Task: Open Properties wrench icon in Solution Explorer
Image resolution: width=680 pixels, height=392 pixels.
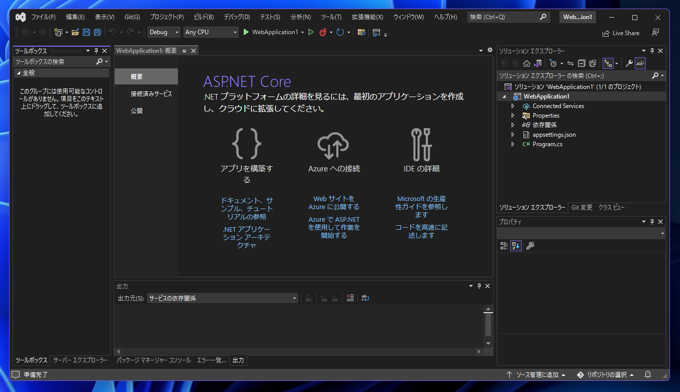Action: 629,63
